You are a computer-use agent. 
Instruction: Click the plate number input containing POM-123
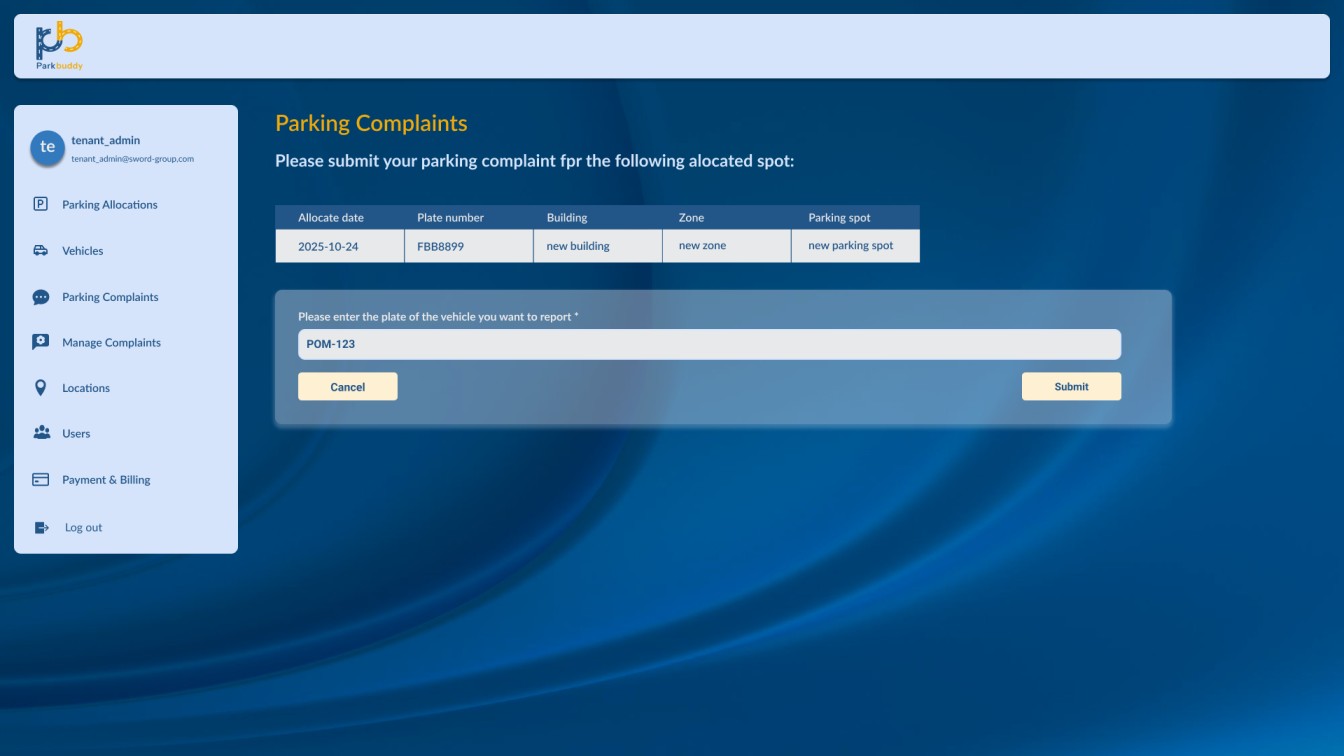(709, 343)
